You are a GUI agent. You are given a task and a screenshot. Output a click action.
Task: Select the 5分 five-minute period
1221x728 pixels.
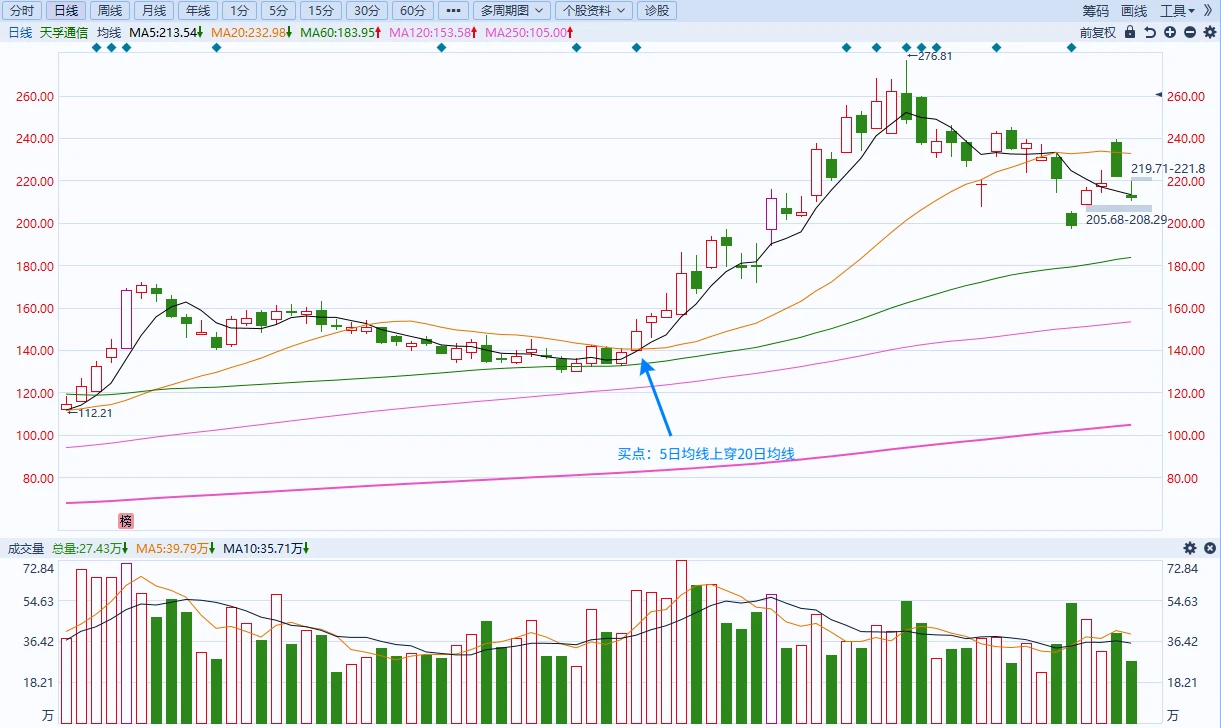click(x=277, y=11)
